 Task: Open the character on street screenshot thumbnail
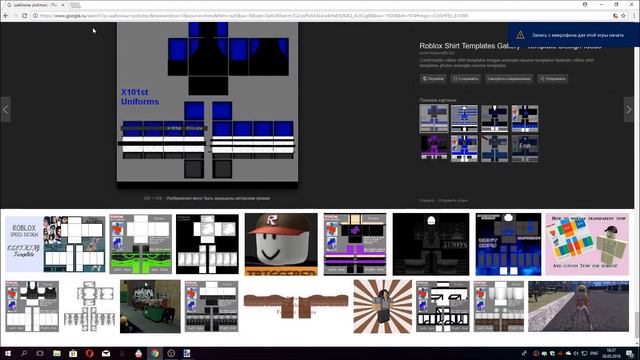pyautogui.click(x=578, y=306)
